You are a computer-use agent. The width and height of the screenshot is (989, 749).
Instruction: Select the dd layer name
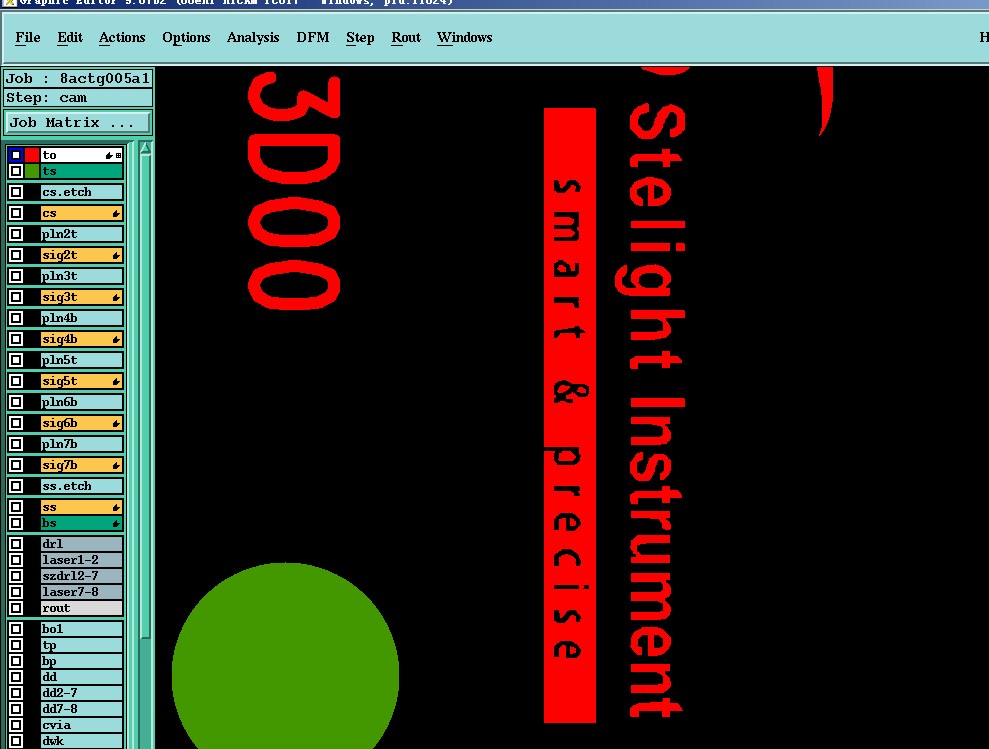[x=81, y=677]
